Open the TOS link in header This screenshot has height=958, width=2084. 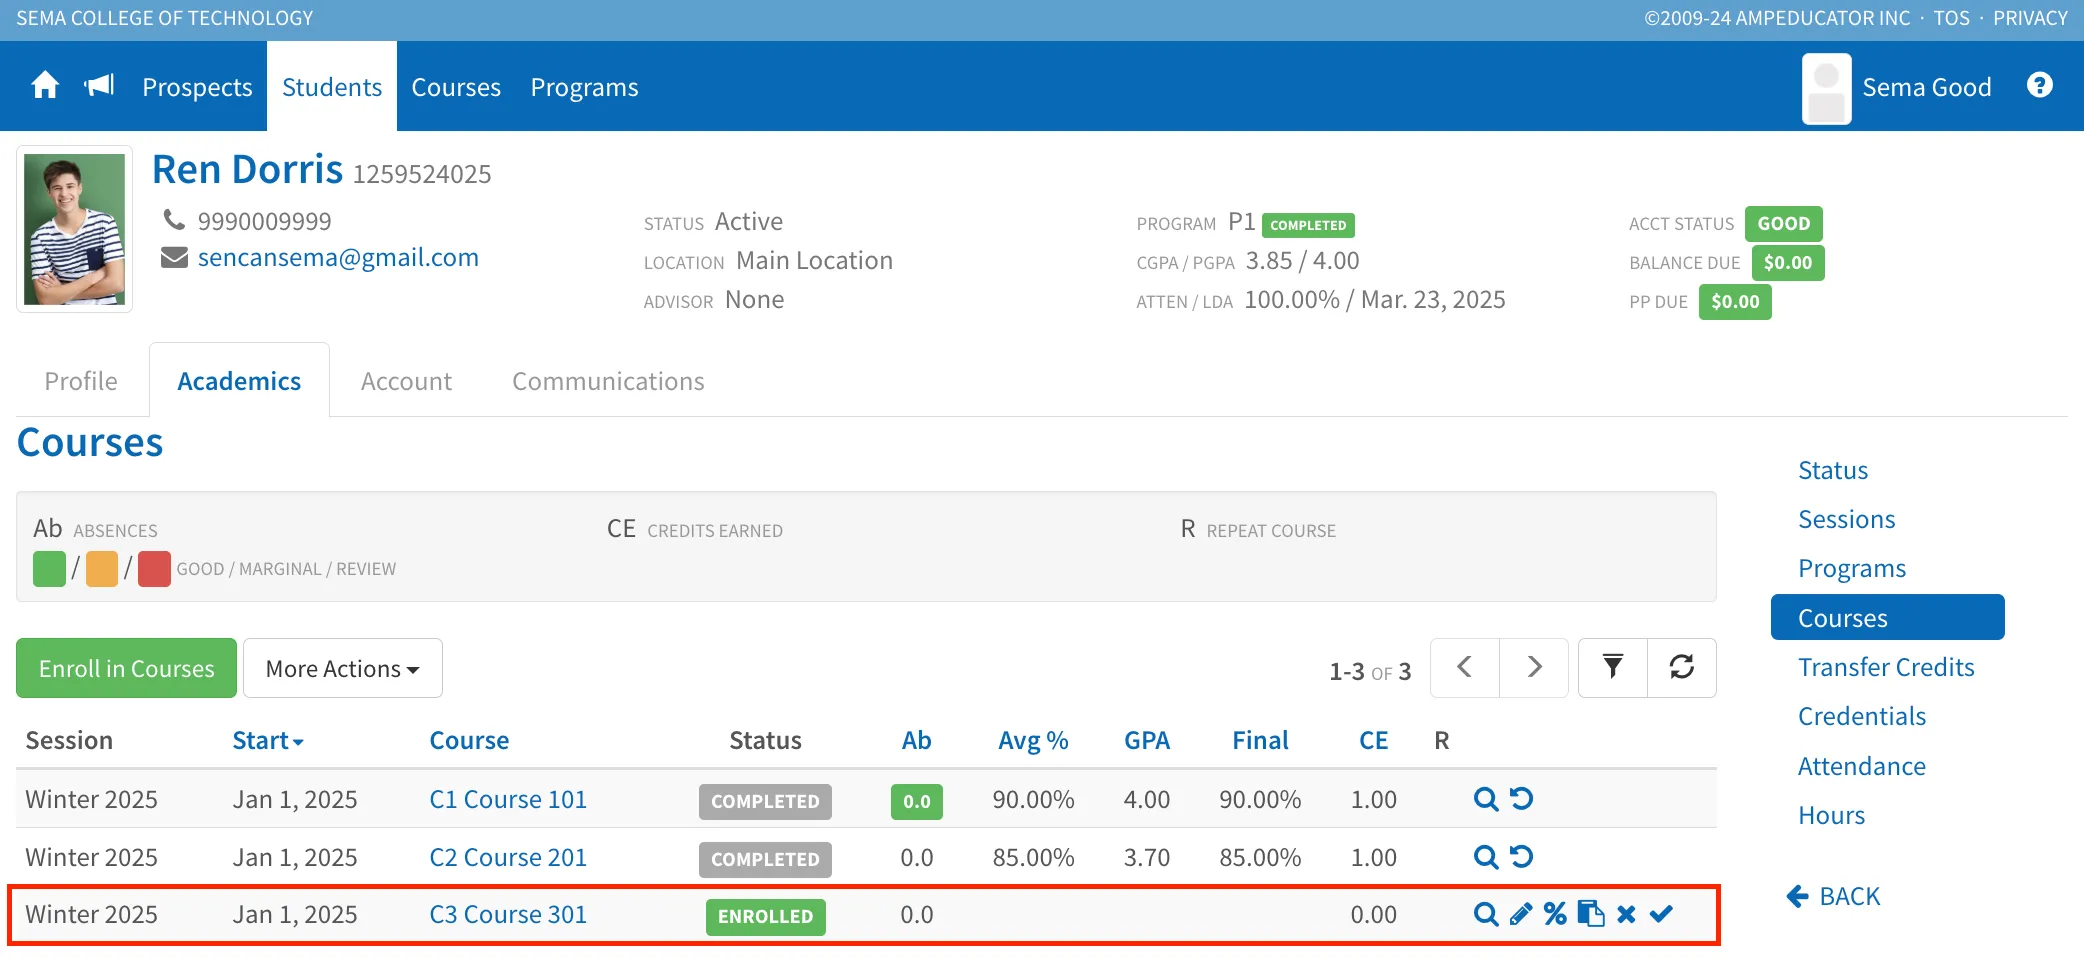pyautogui.click(x=1951, y=18)
